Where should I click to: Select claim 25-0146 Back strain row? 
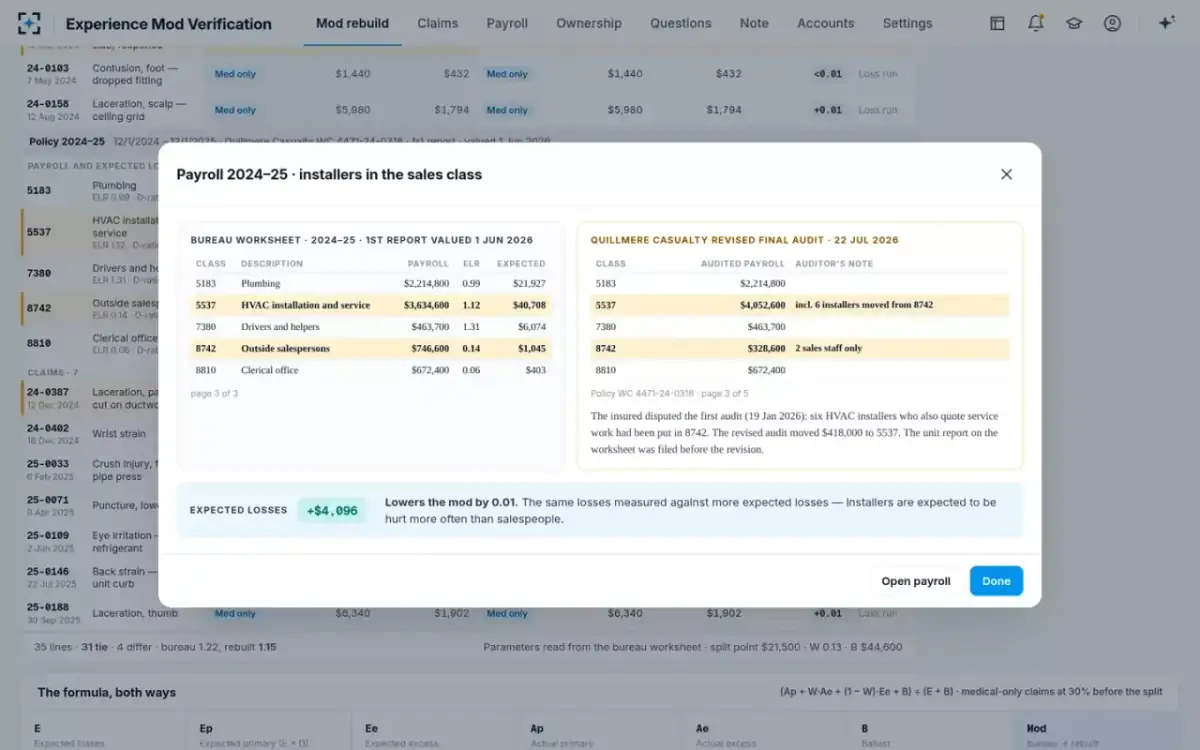(90, 577)
